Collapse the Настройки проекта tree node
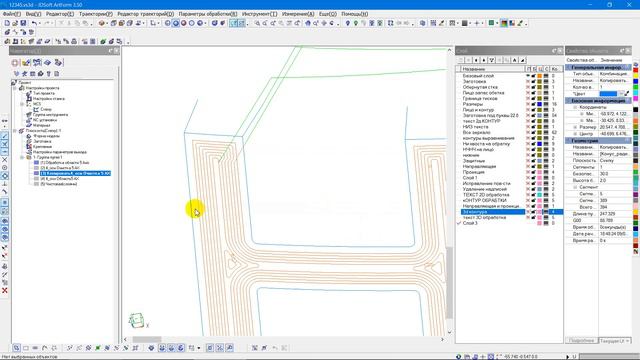The image size is (640, 360). coord(15,88)
